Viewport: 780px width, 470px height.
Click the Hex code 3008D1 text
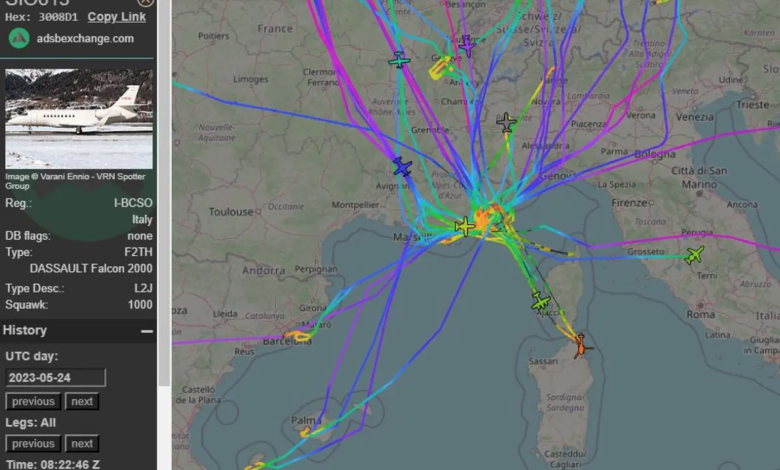coord(58,17)
